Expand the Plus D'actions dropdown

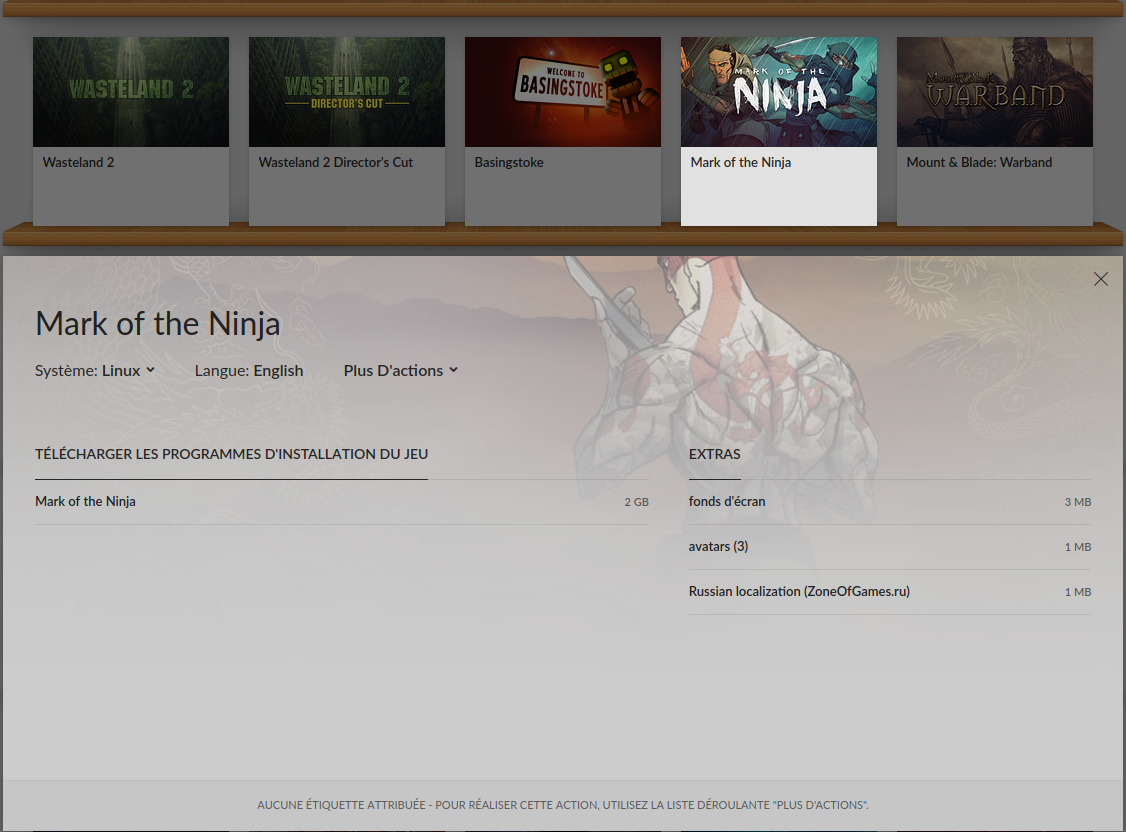[401, 370]
